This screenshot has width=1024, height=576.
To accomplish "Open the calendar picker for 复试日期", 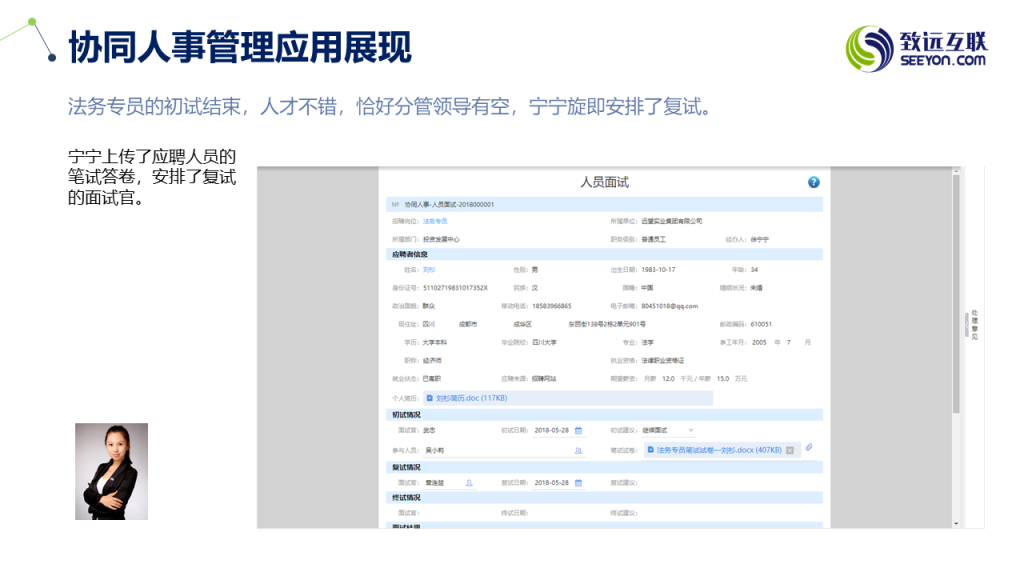I will coord(578,483).
